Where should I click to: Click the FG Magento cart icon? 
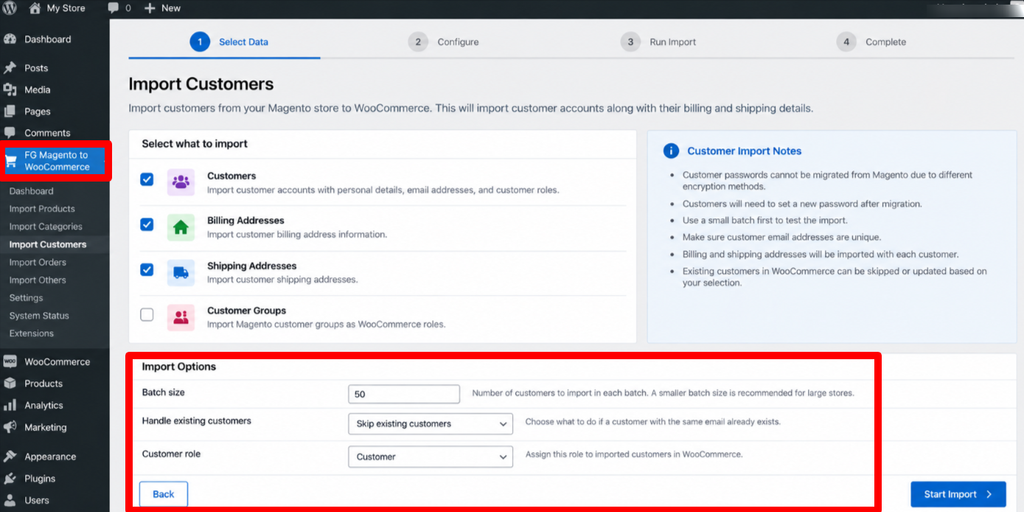click(11, 161)
